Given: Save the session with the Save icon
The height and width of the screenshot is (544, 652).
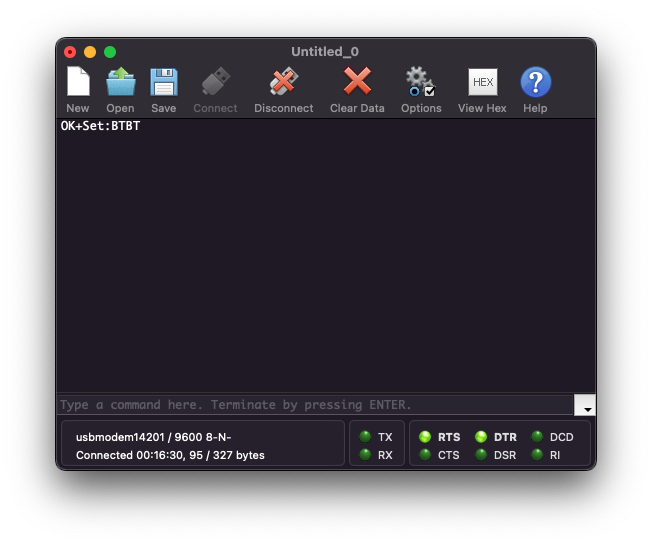Looking at the screenshot, I should click(x=164, y=82).
